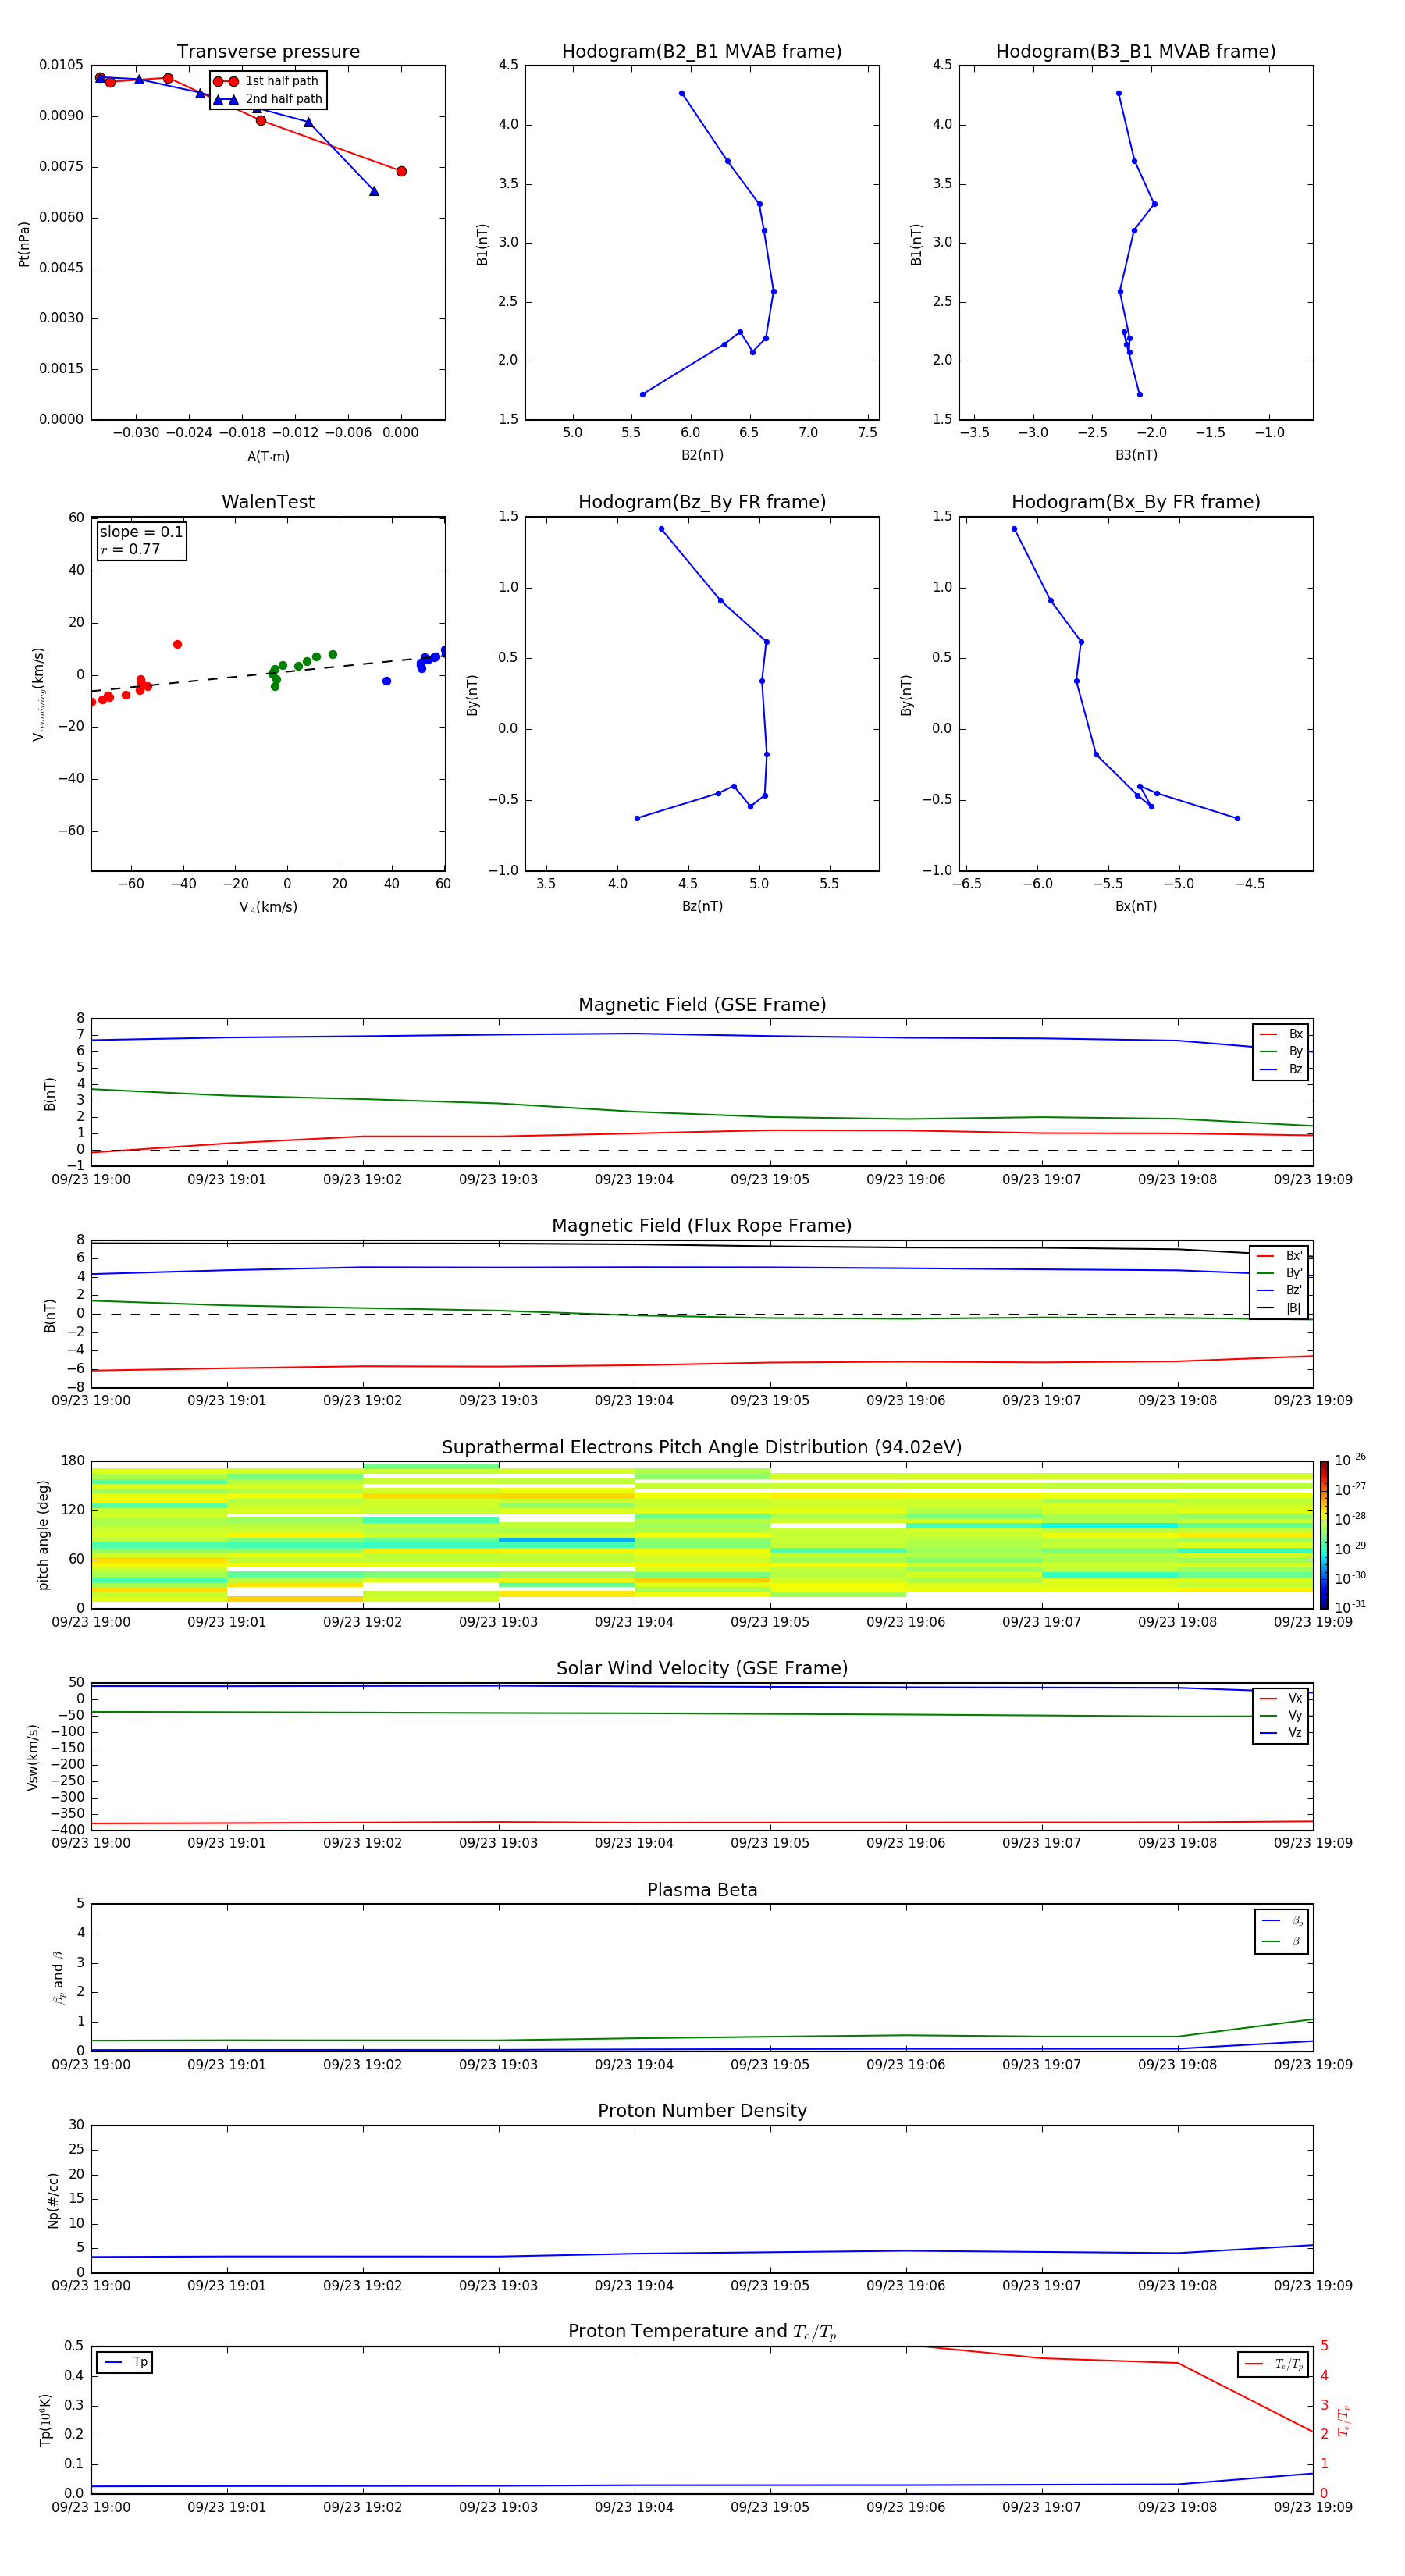This screenshot has width=1405, height=2576.
Task: Click 'Suprathermal Electrons Pitch Angle Distribution' title
Action: (702, 1448)
